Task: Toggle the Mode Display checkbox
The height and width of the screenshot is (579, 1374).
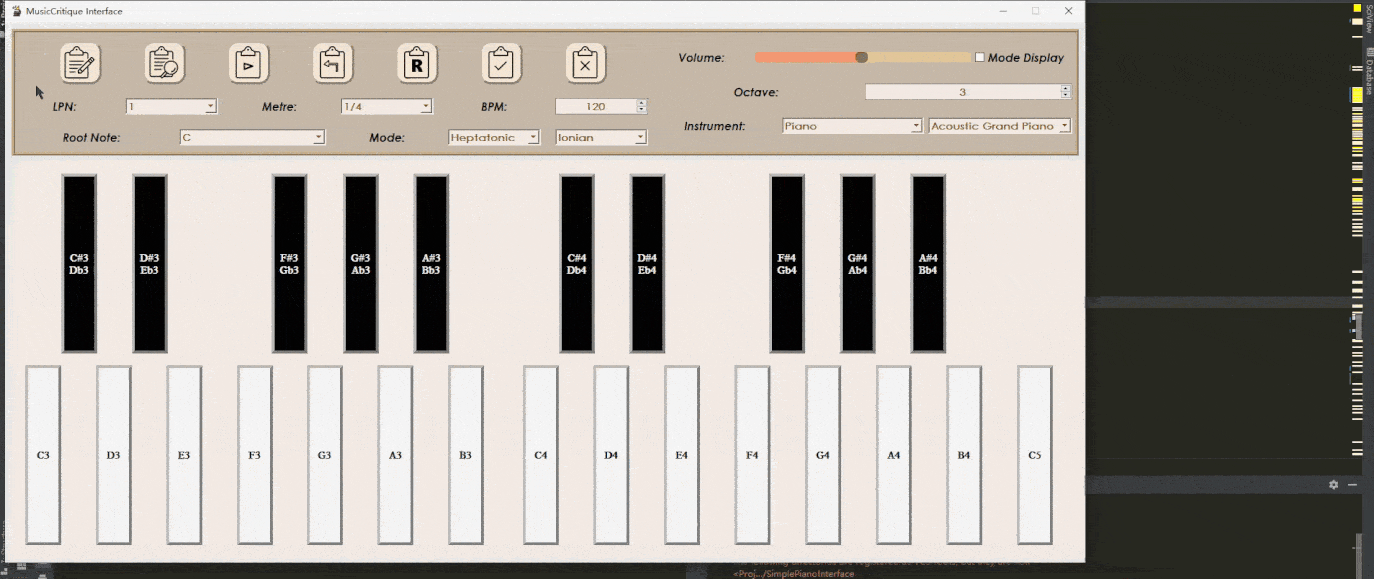Action: pos(980,57)
